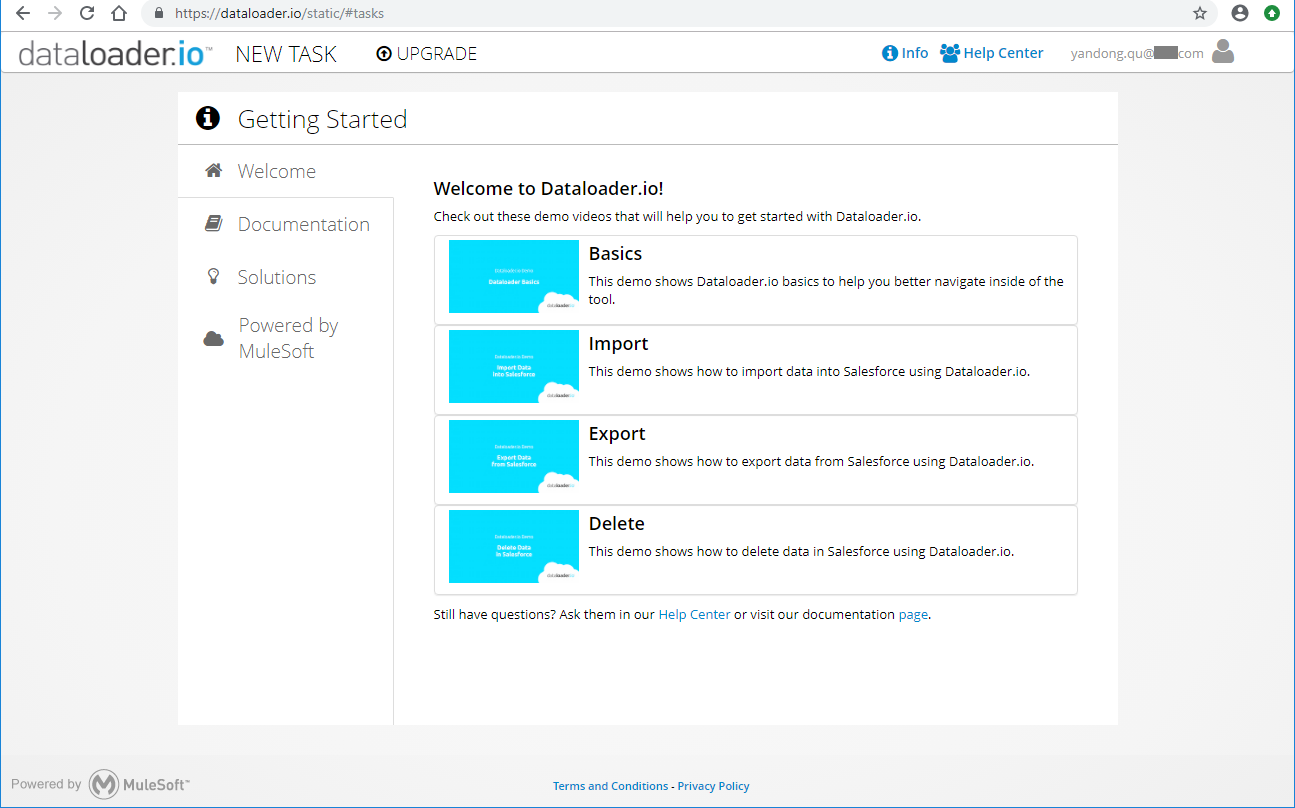Viewport: 1295px width, 808px height.
Task: Click the browser address bar URL
Action: 279,14
